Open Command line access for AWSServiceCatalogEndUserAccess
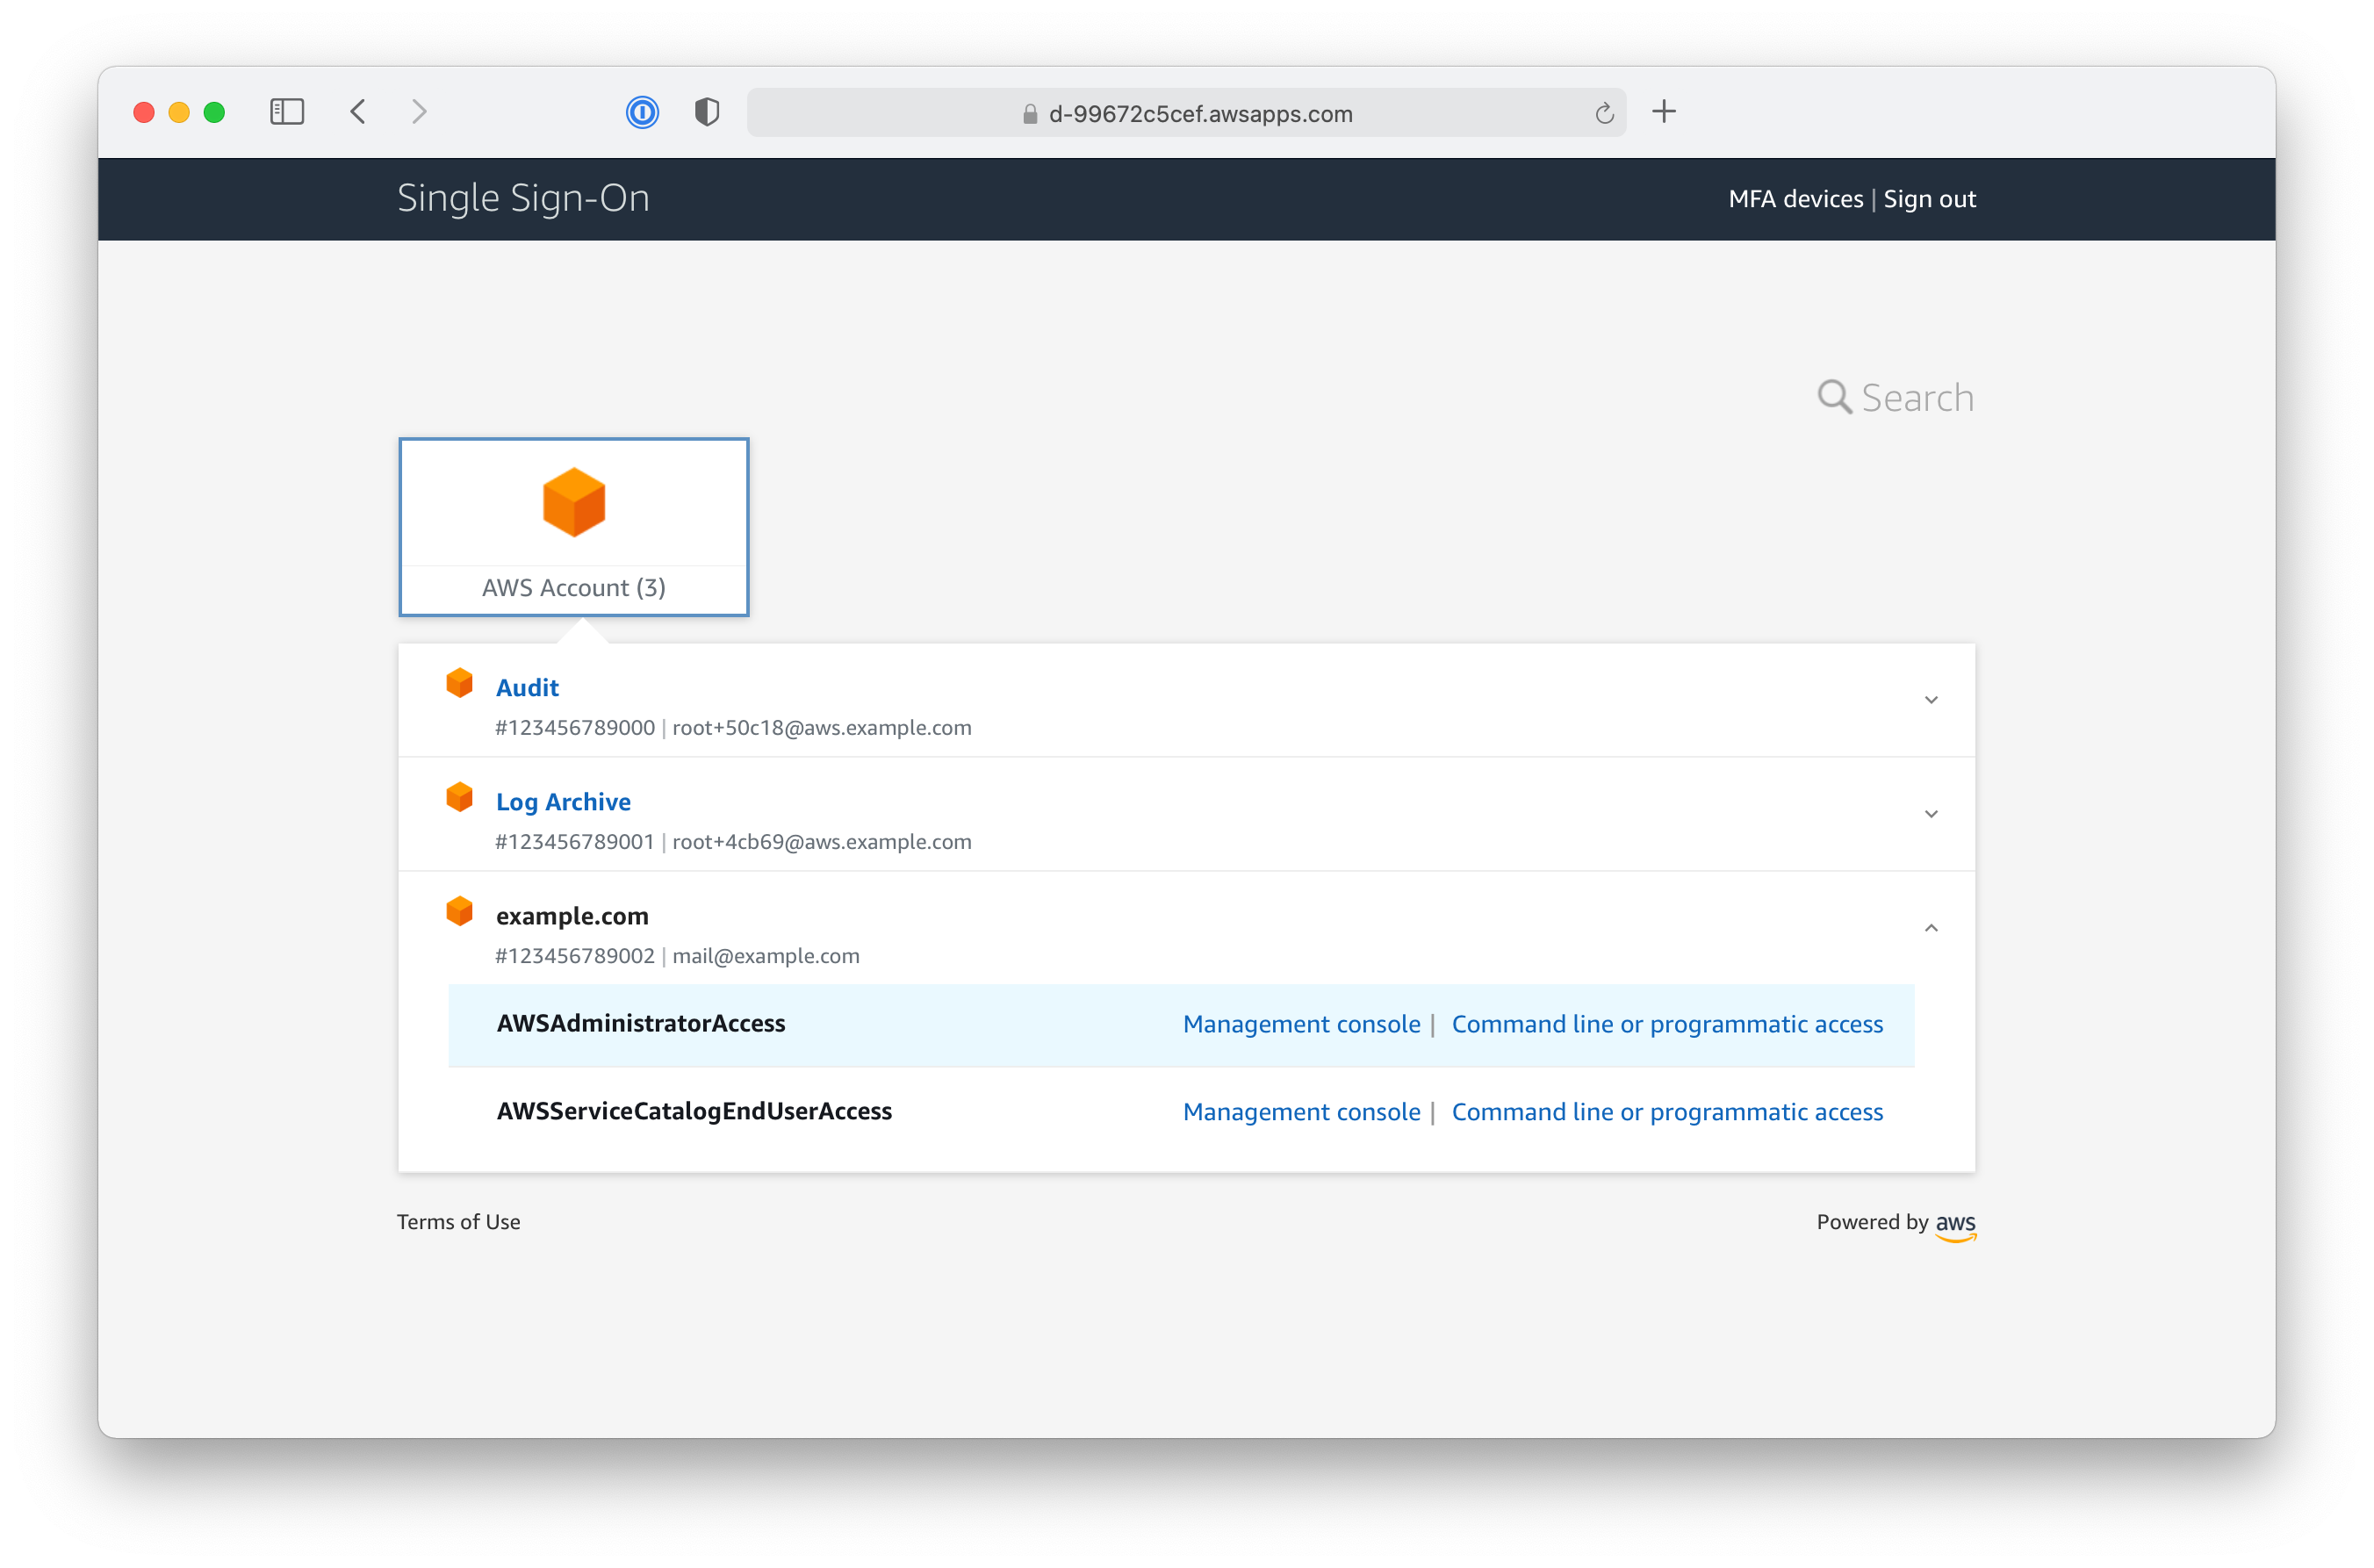Image resolution: width=2374 pixels, height=1568 pixels. click(x=1667, y=1112)
